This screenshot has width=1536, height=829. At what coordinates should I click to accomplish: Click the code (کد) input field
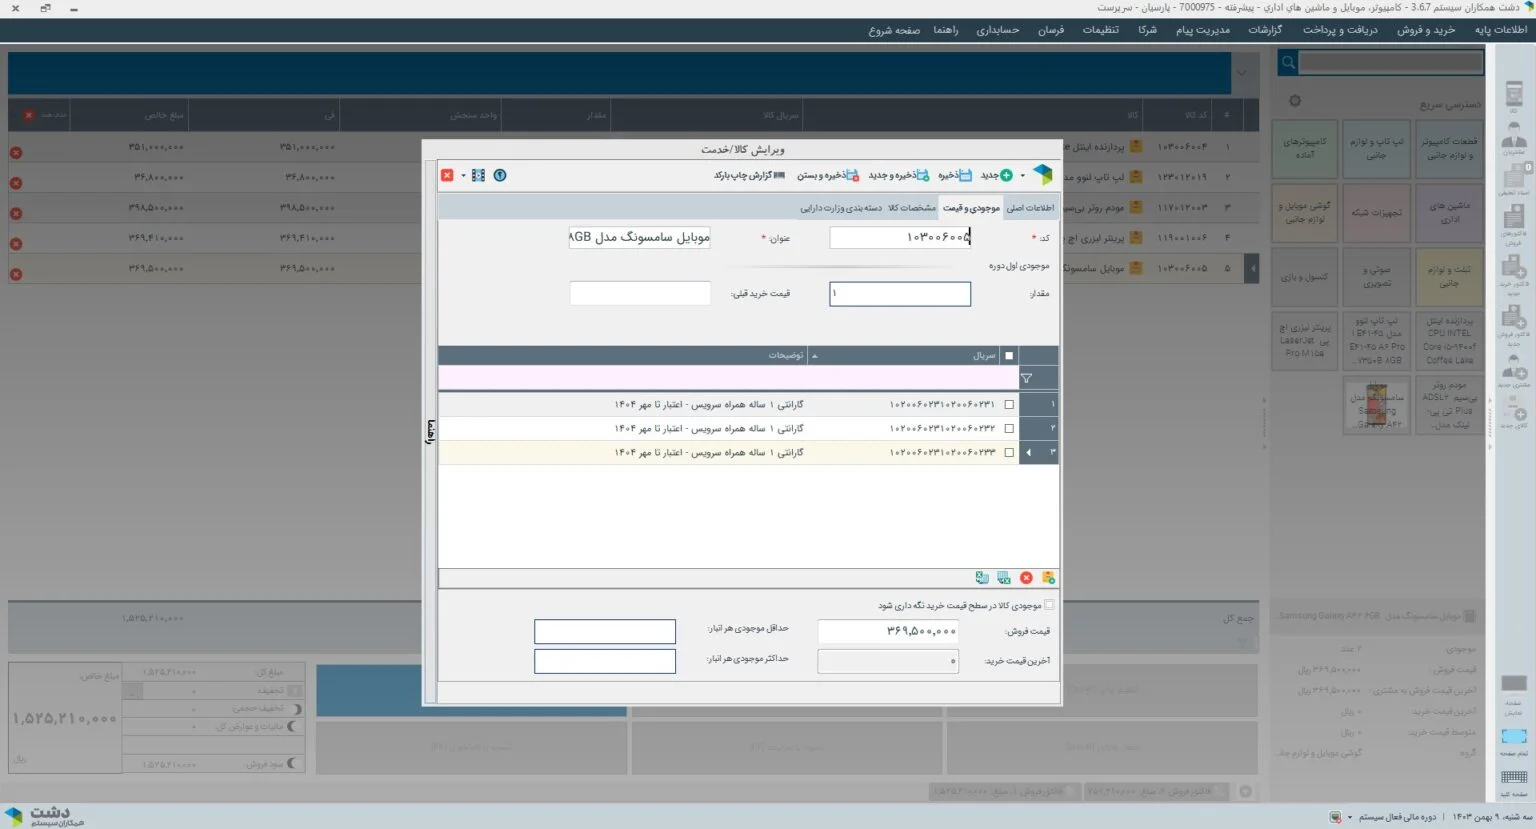900,237
